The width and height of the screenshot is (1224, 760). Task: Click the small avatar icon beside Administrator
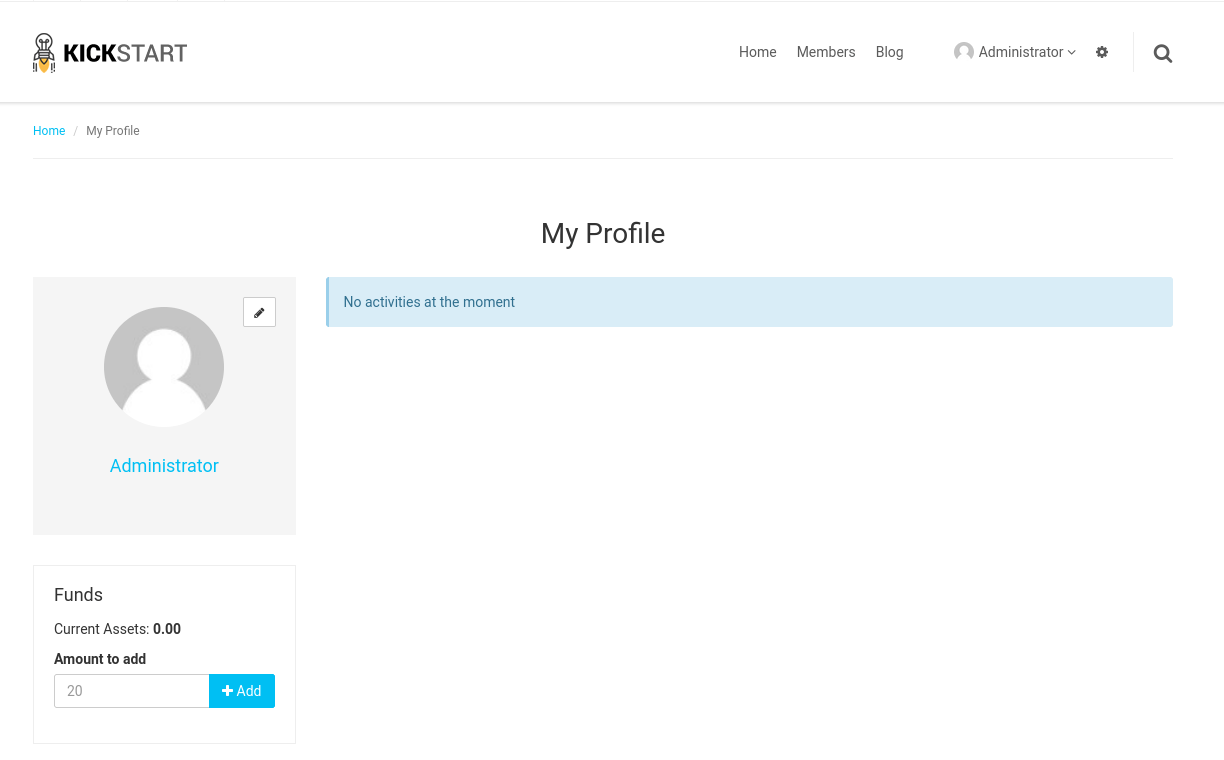click(964, 52)
